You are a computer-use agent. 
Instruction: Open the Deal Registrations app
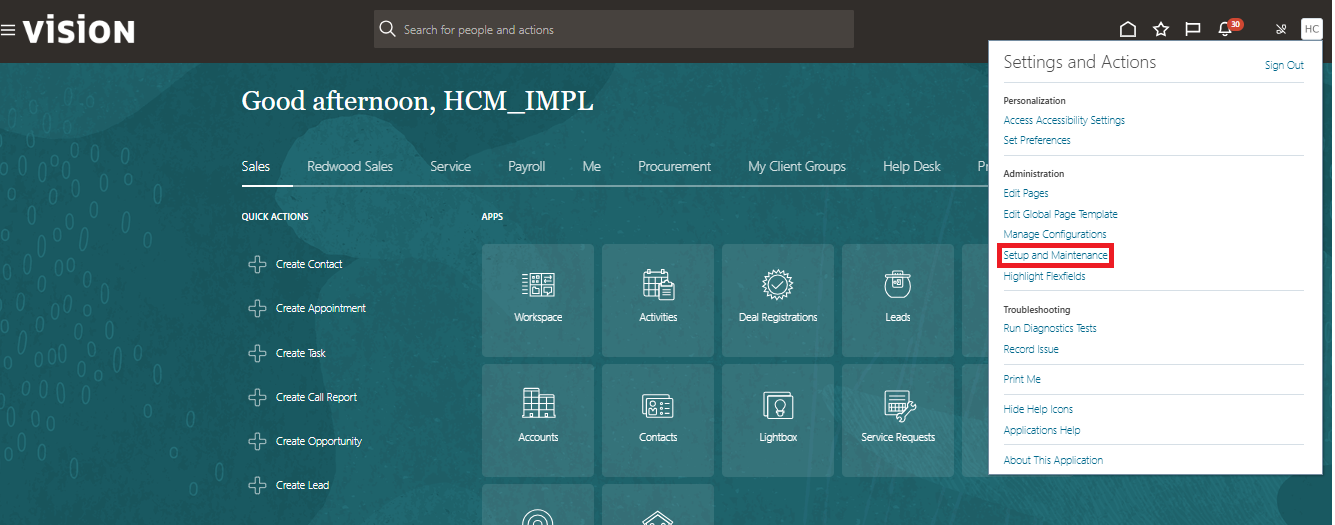coord(778,299)
